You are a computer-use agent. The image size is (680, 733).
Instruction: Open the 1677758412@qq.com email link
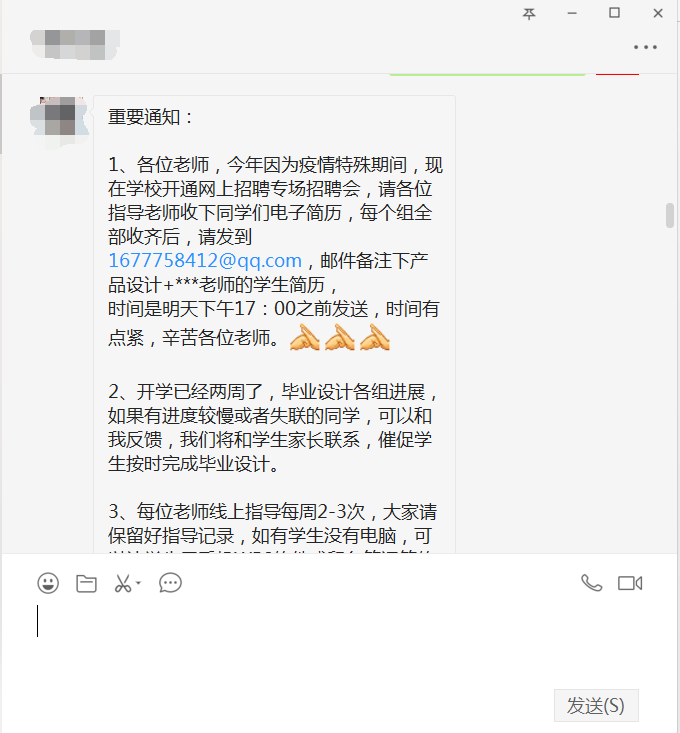point(205,260)
